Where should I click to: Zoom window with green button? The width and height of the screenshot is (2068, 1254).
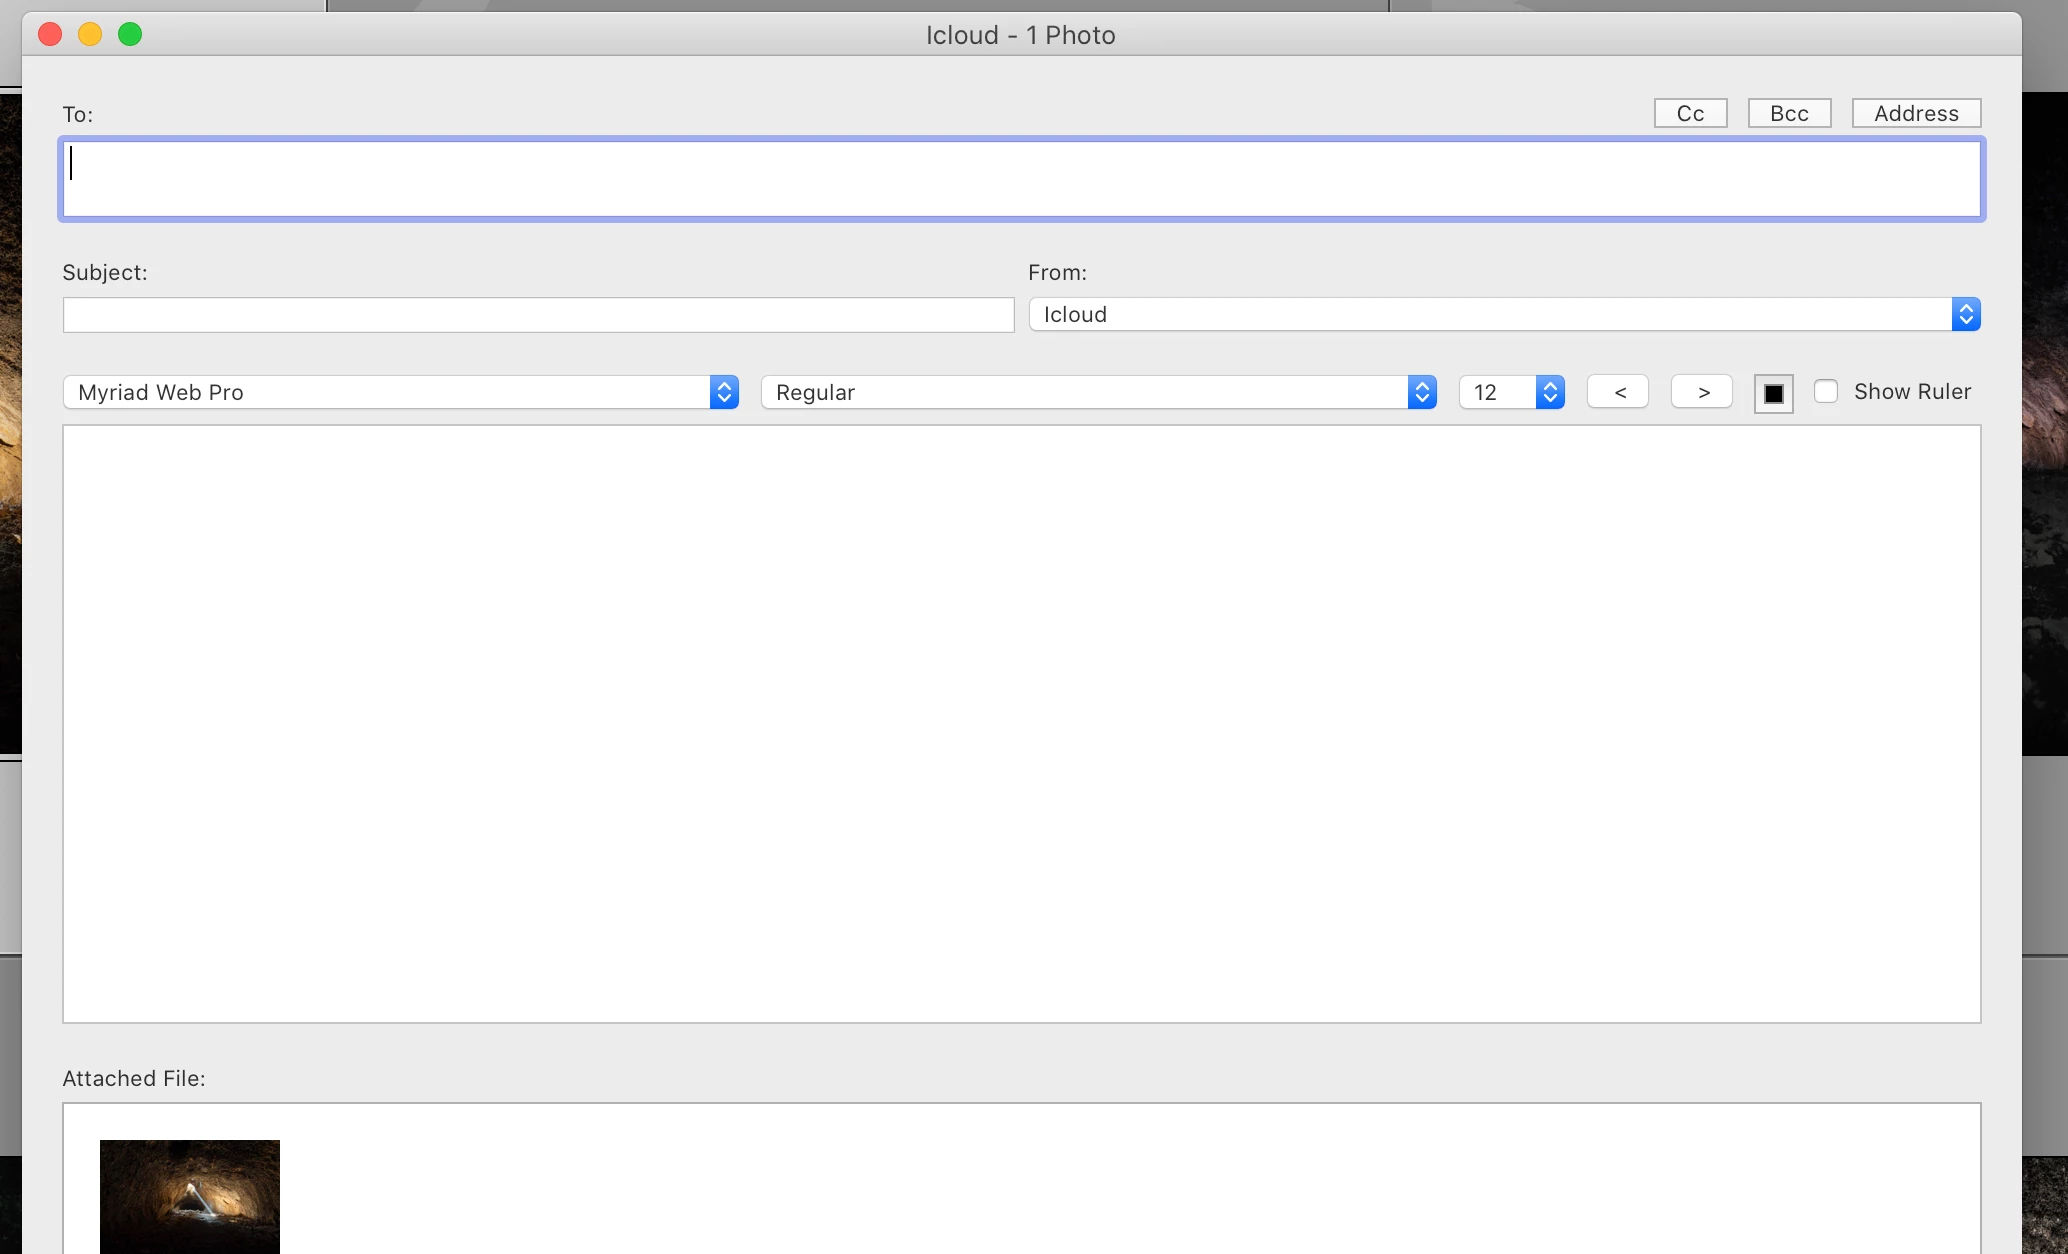click(130, 34)
